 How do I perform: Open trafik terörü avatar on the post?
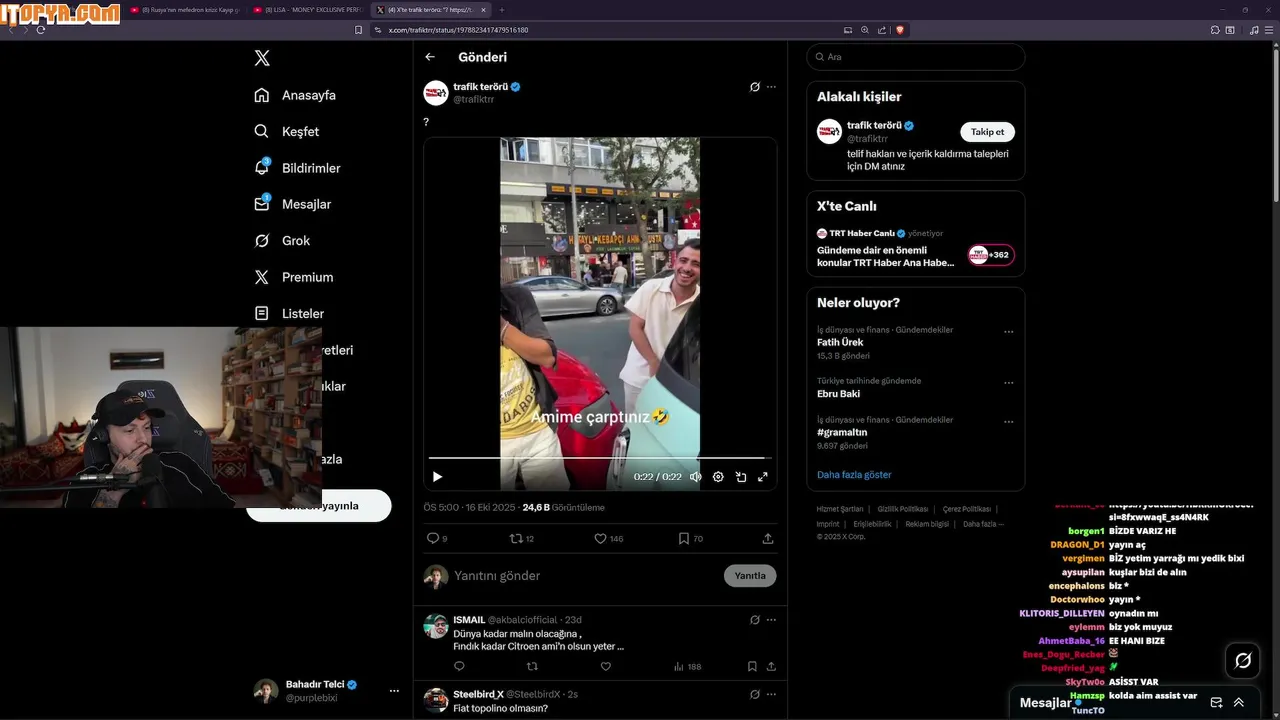point(436,93)
